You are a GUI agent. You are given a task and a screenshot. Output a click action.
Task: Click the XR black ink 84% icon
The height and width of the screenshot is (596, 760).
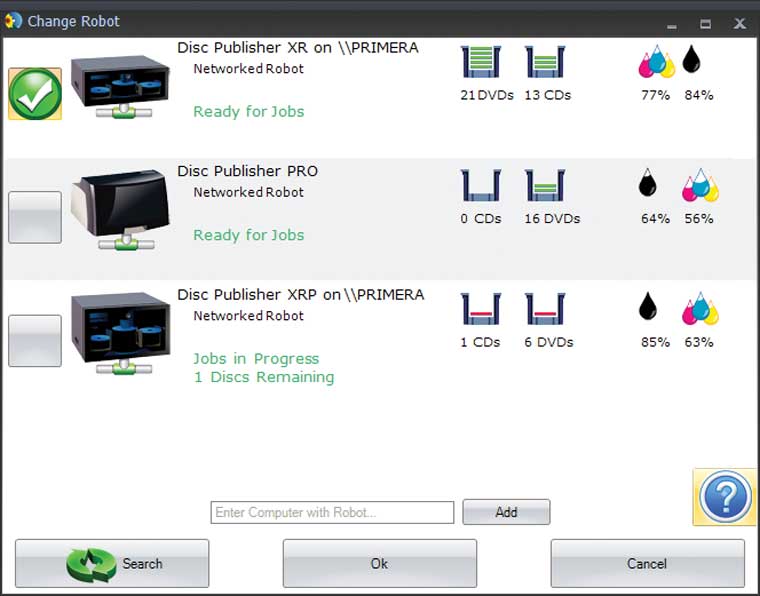click(692, 59)
